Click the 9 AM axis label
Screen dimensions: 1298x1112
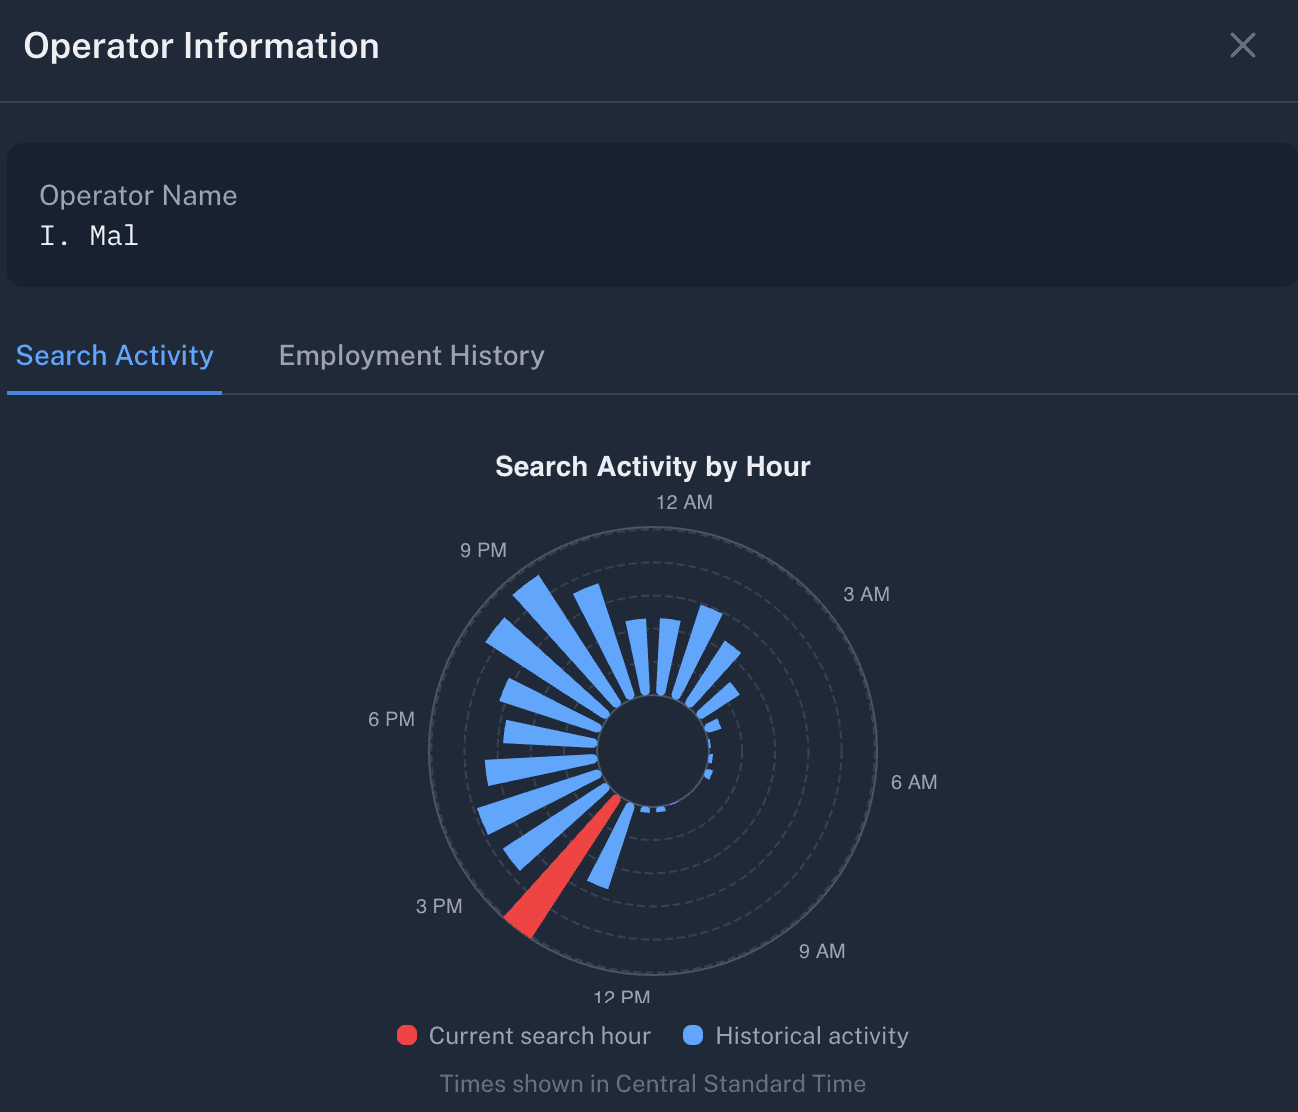point(821,951)
